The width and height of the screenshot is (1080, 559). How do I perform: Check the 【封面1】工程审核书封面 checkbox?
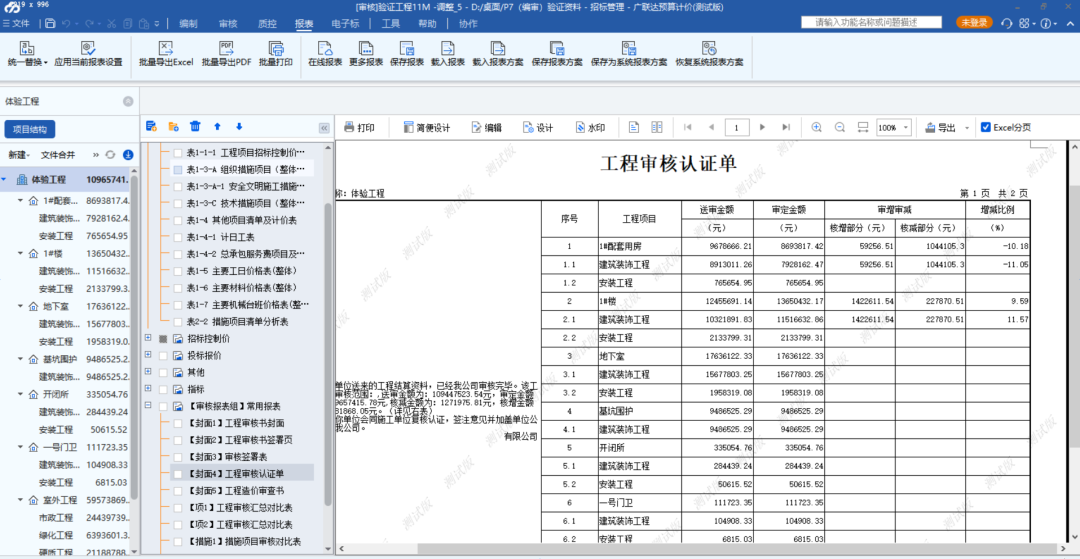178,423
